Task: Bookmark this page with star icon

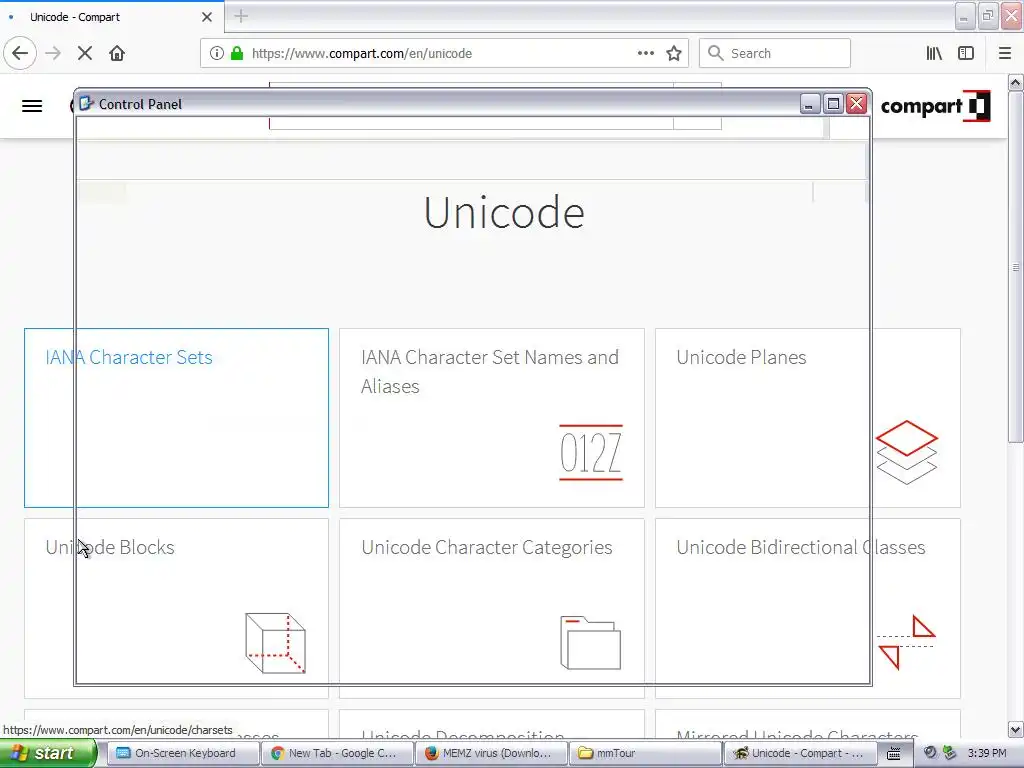Action: 674,54
